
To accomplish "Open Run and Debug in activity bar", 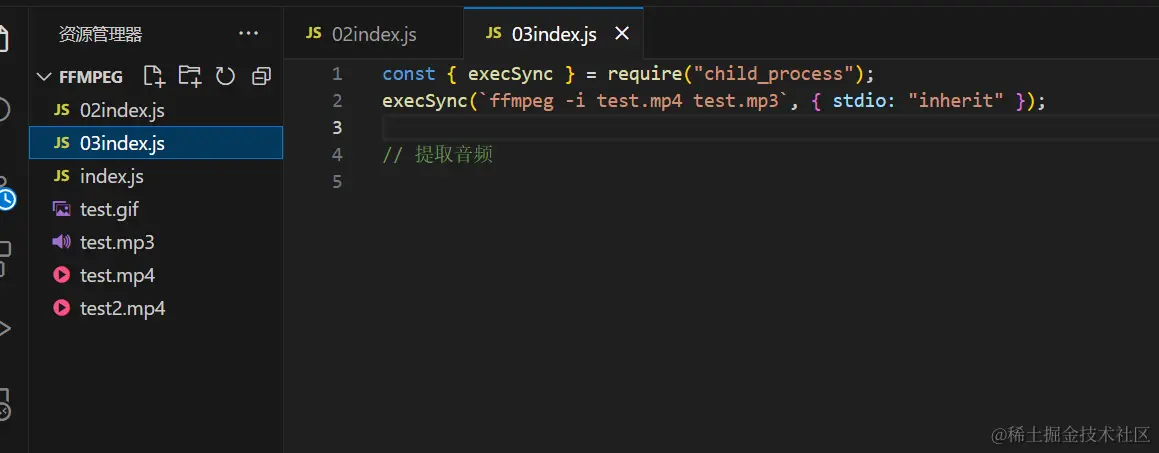I will tap(4, 328).
